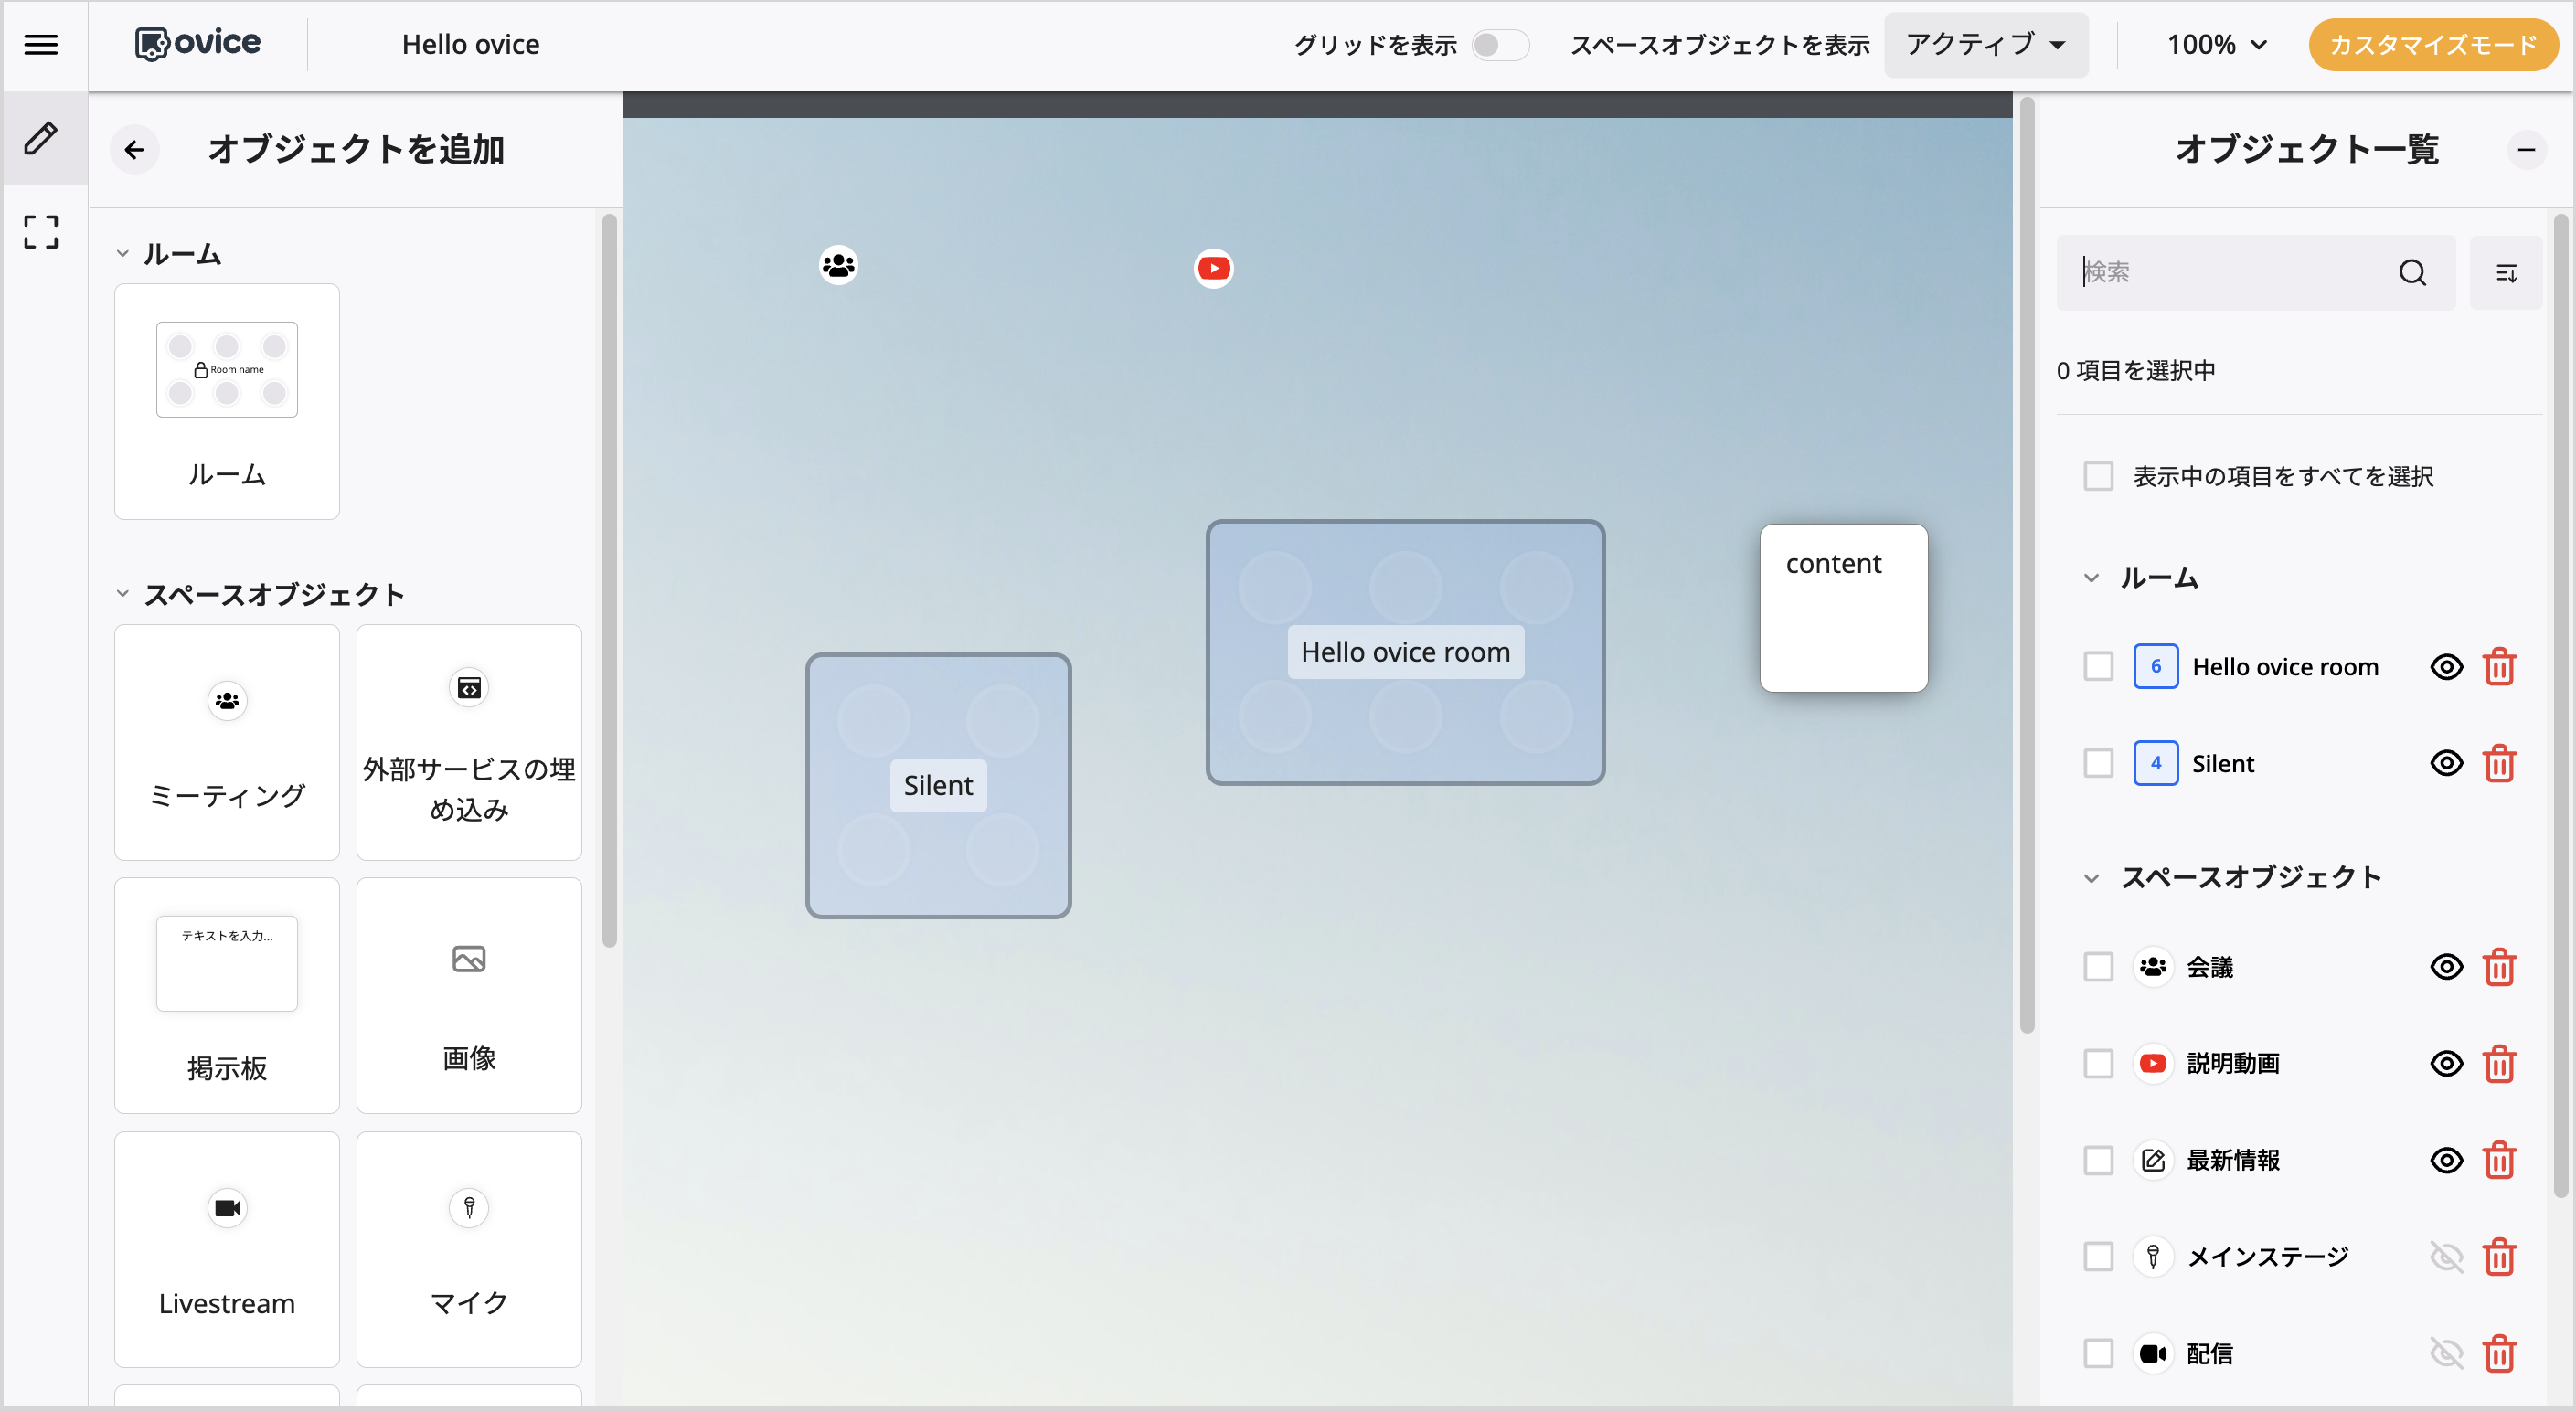Collapse the ルーム section in add panel
Image resolution: width=2576 pixels, height=1411 pixels.
tap(122, 254)
